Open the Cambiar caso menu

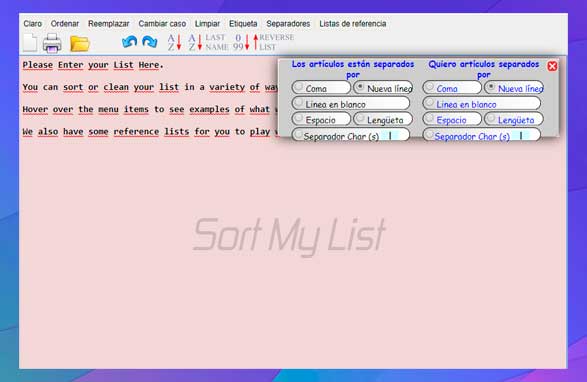(x=162, y=24)
